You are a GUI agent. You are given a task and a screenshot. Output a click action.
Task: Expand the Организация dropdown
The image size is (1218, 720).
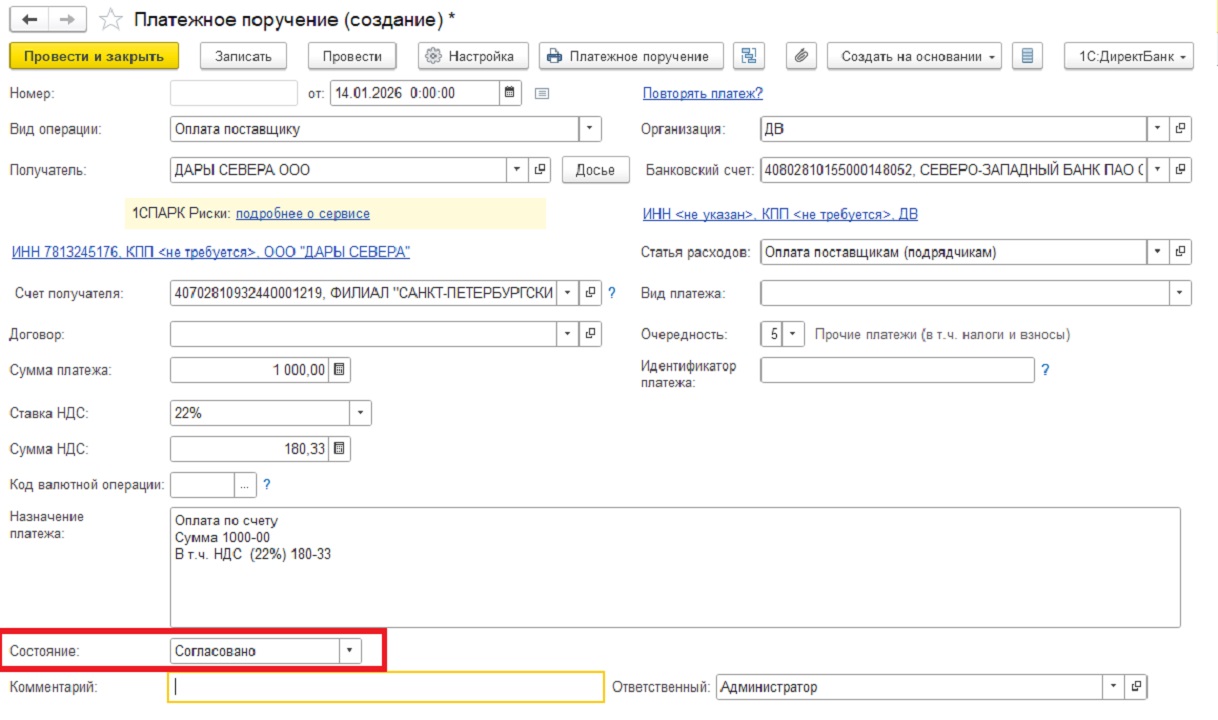(1157, 129)
